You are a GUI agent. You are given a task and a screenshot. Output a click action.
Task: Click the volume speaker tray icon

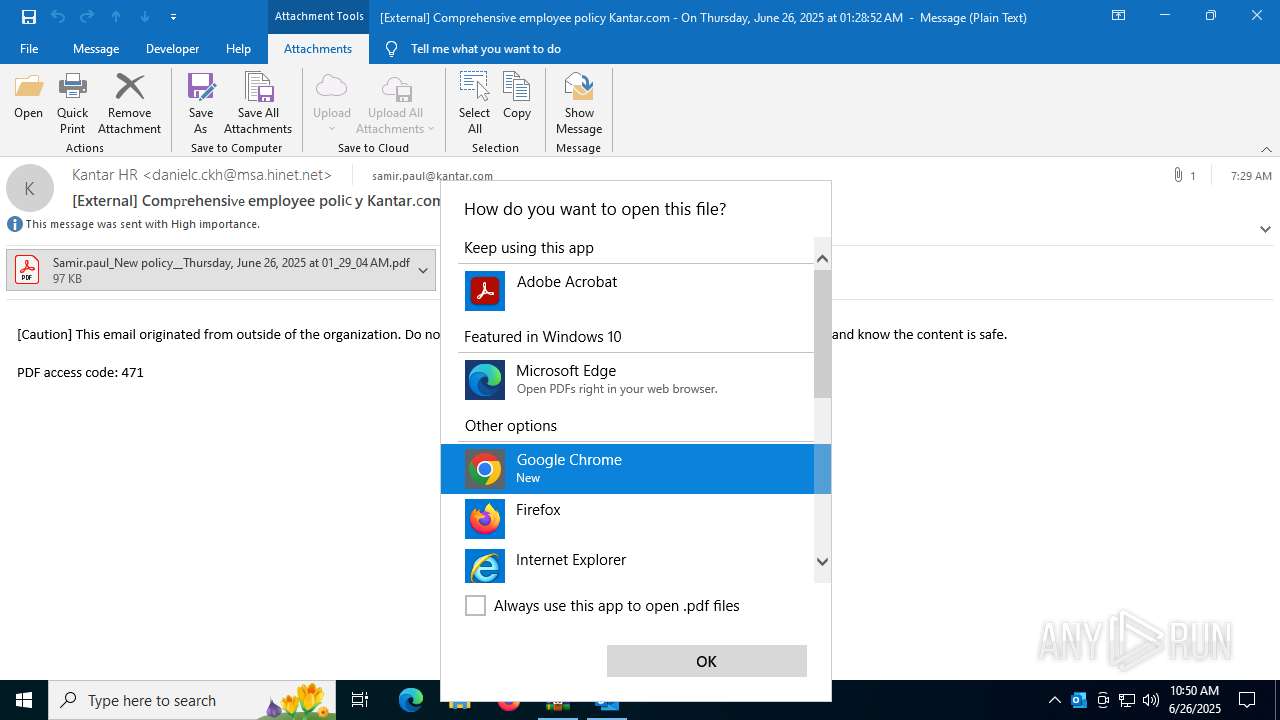(x=1151, y=700)
